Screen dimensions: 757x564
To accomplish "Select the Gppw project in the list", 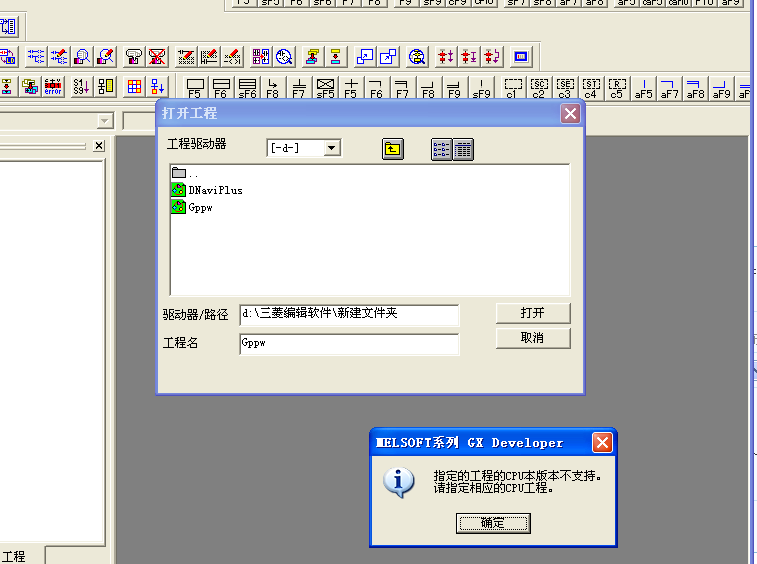I will click(199, 207).
